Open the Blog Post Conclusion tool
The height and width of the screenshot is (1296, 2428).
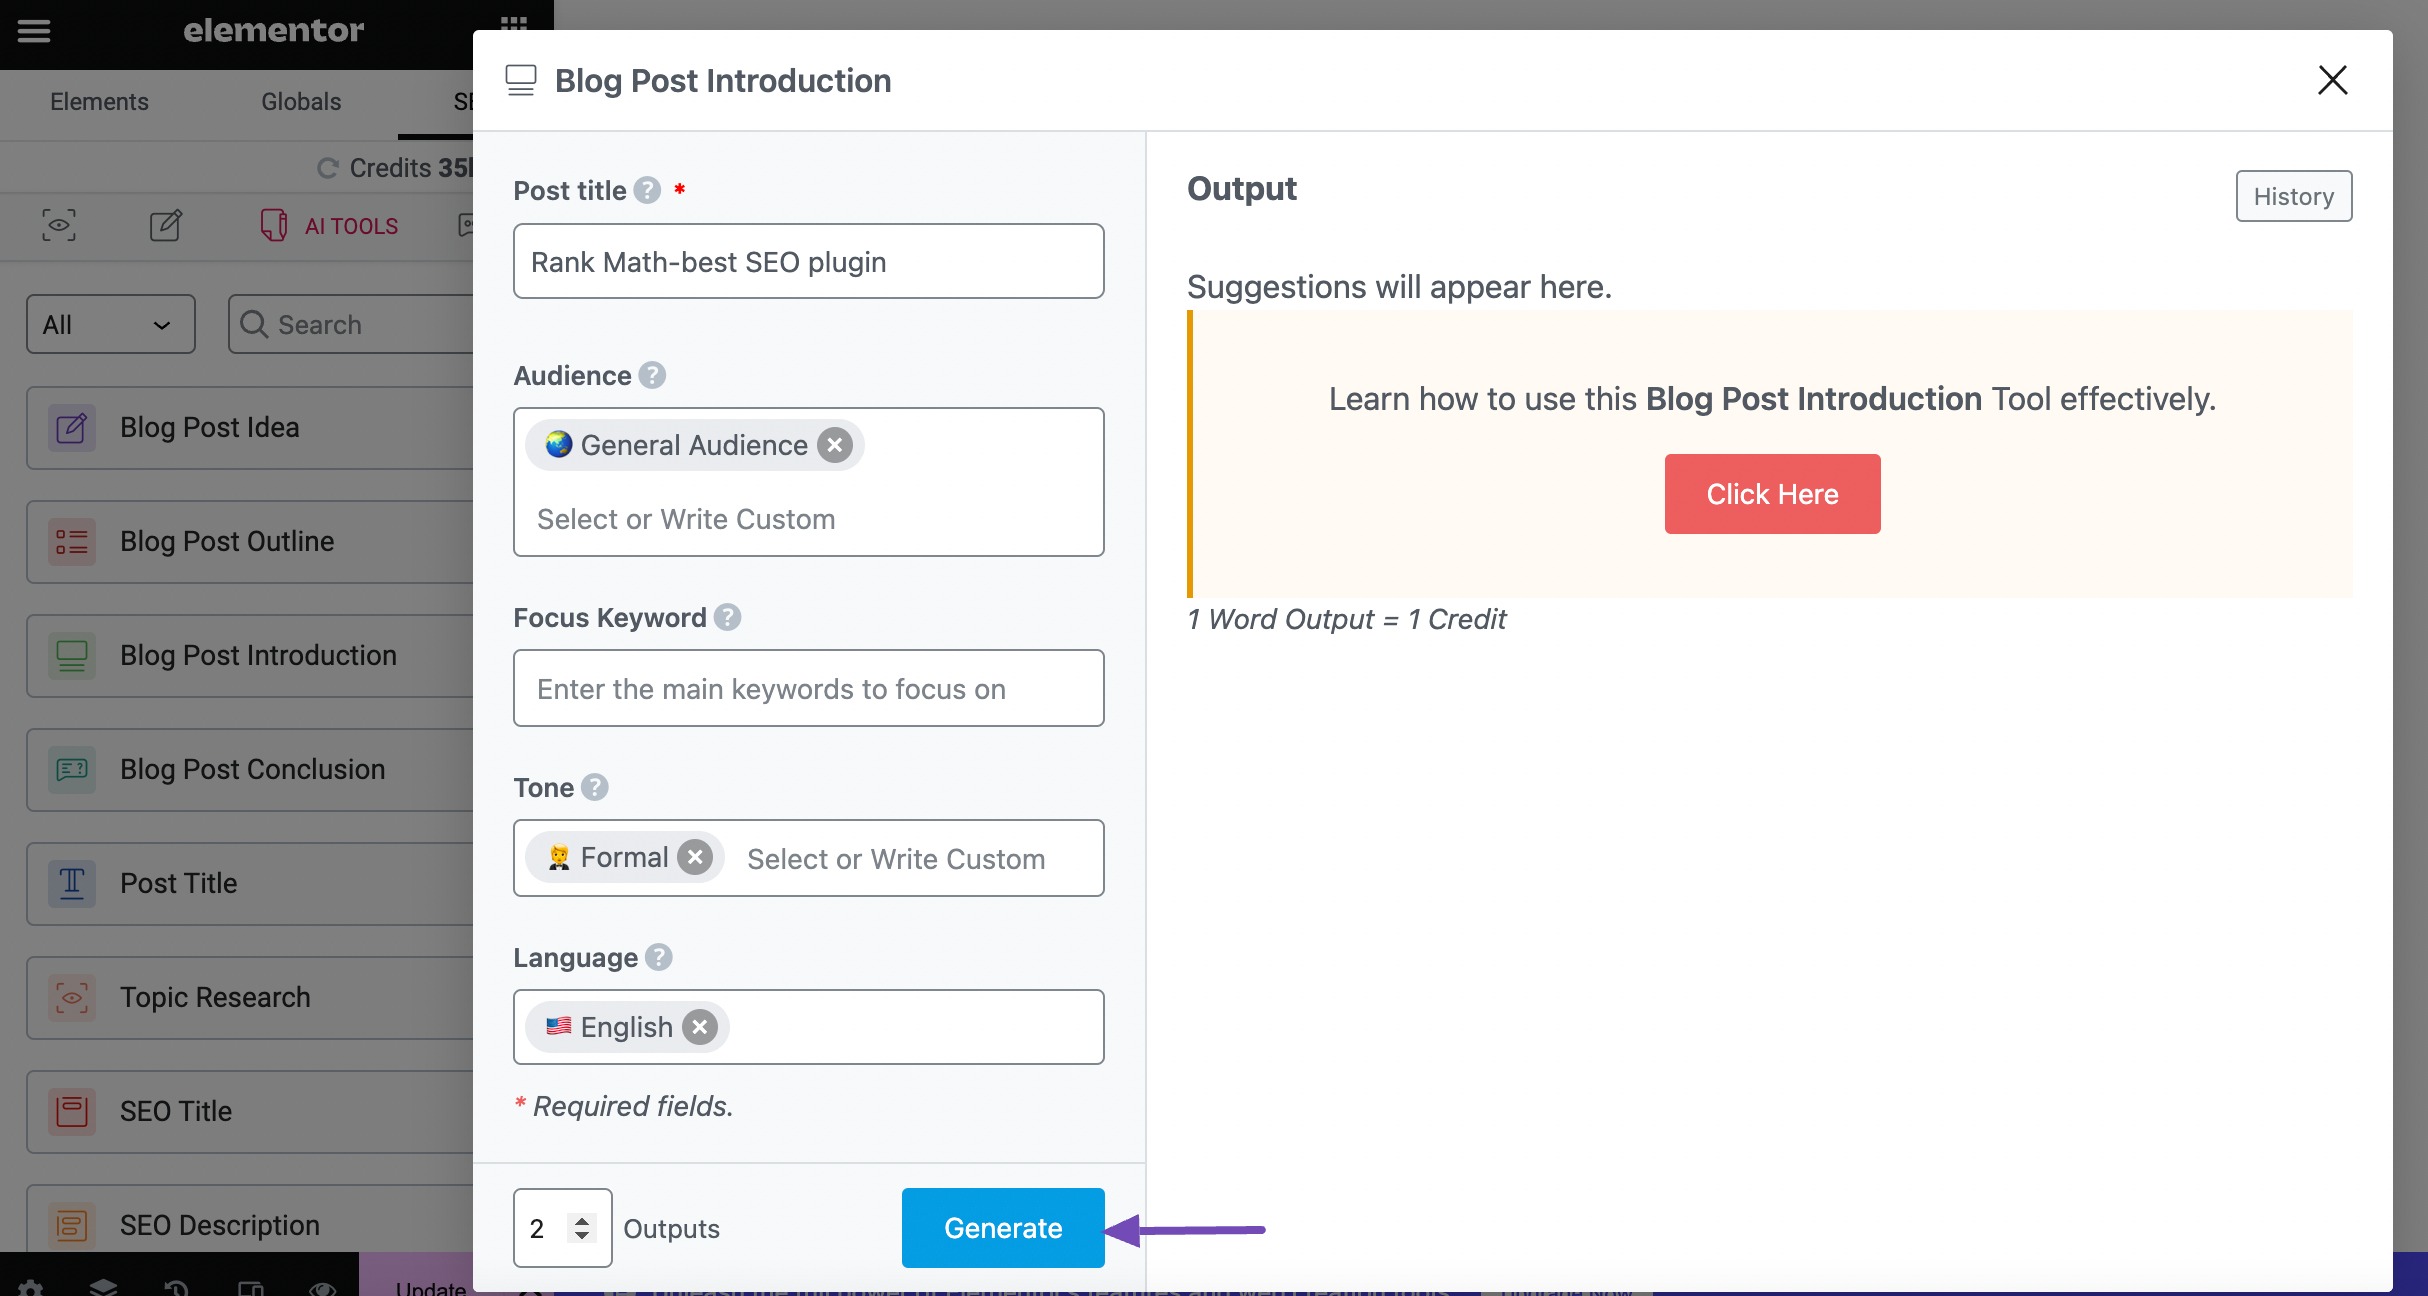click(x=250, y=770)
